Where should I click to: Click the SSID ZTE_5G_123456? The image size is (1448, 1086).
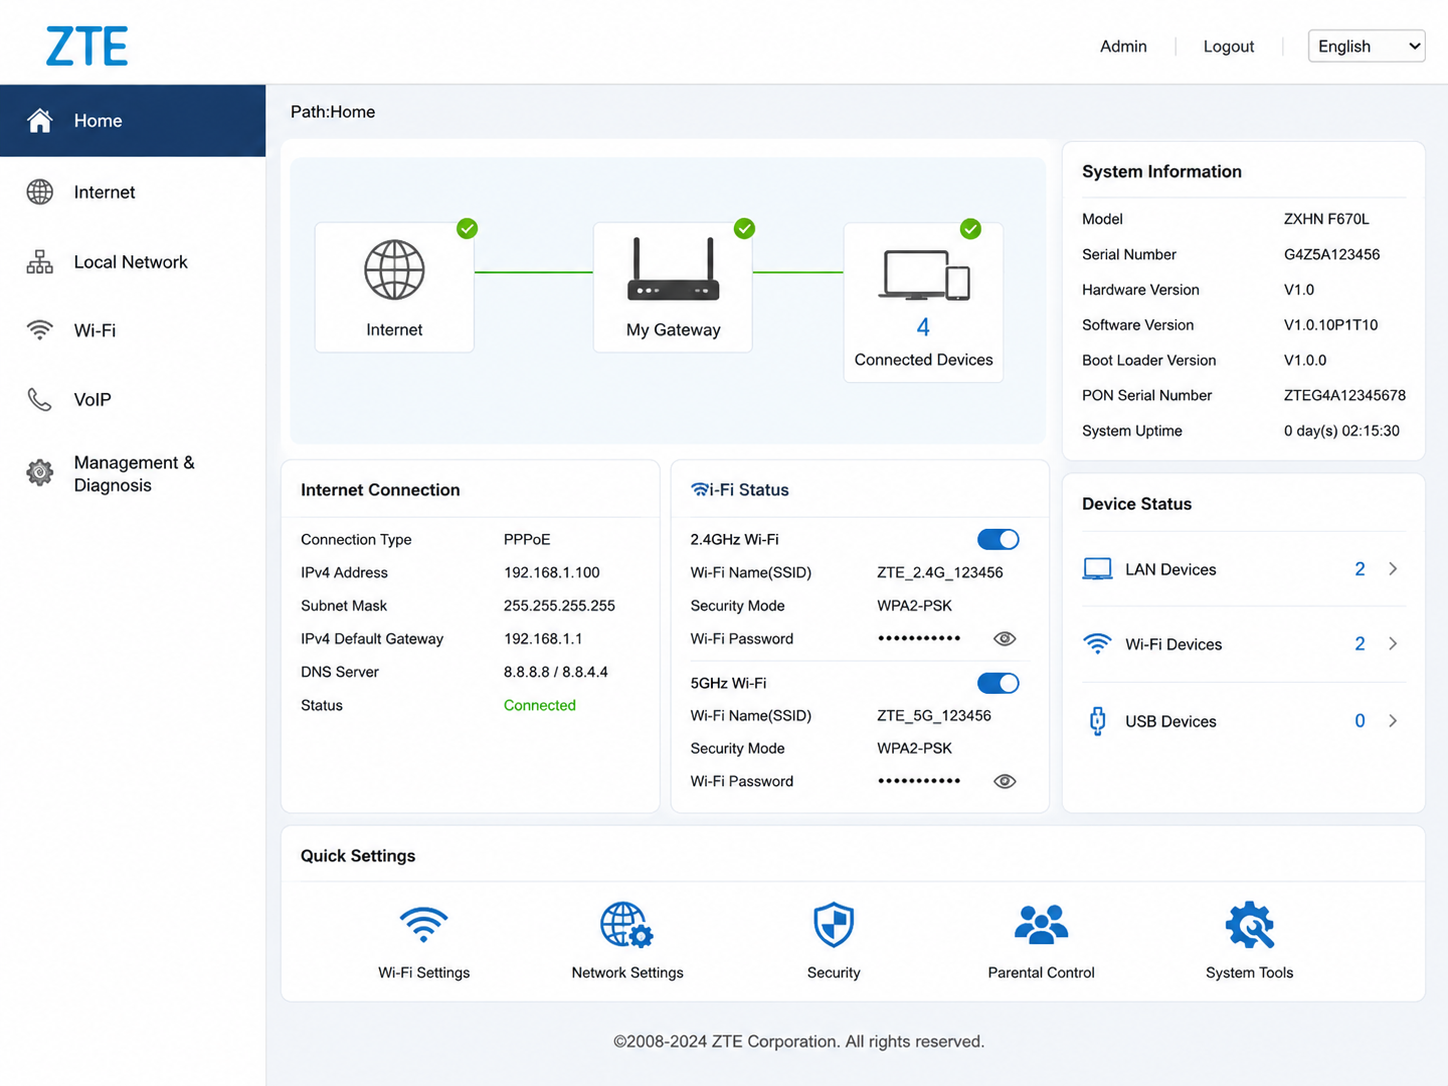934,715
